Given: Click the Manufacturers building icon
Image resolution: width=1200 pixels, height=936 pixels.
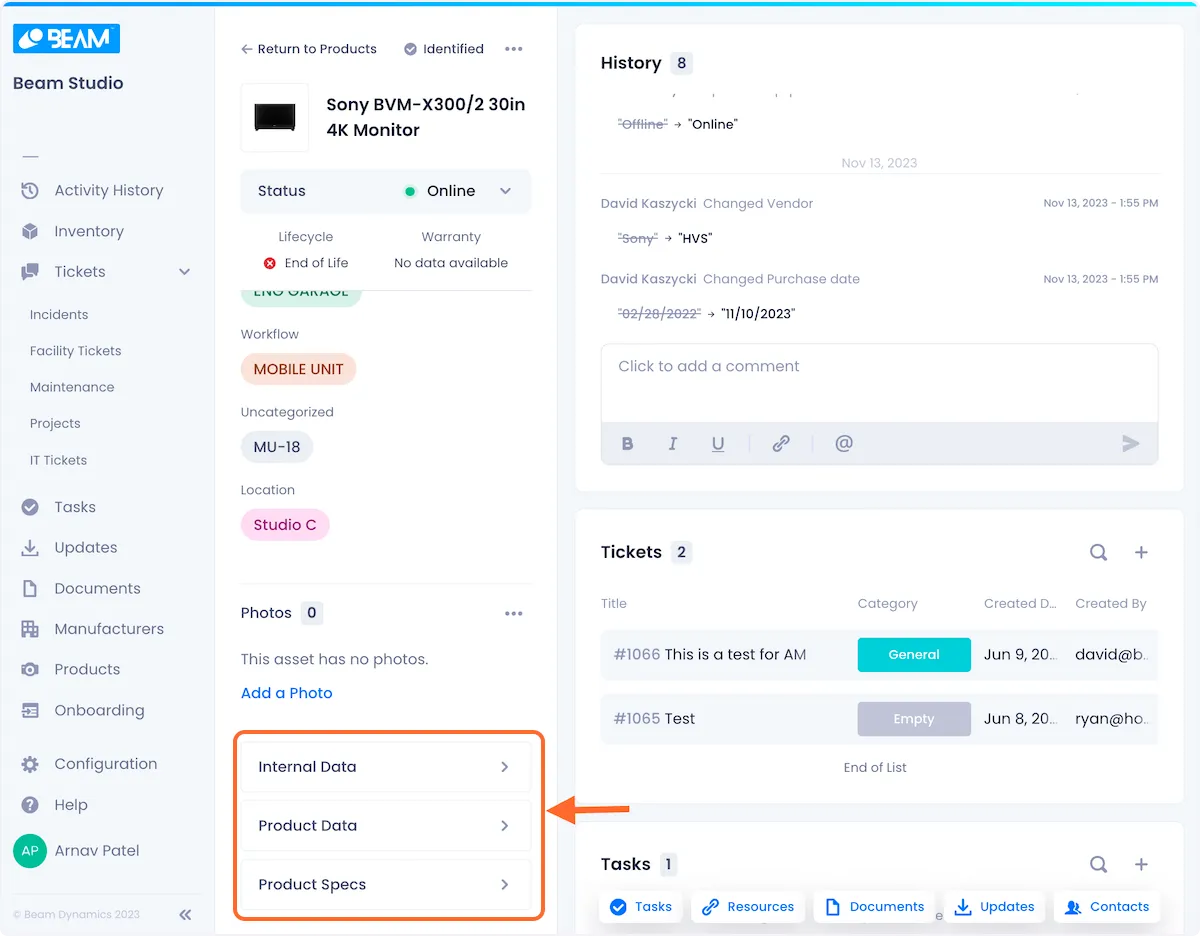Looking at the screenshot, I should click(x=30, y=629).
